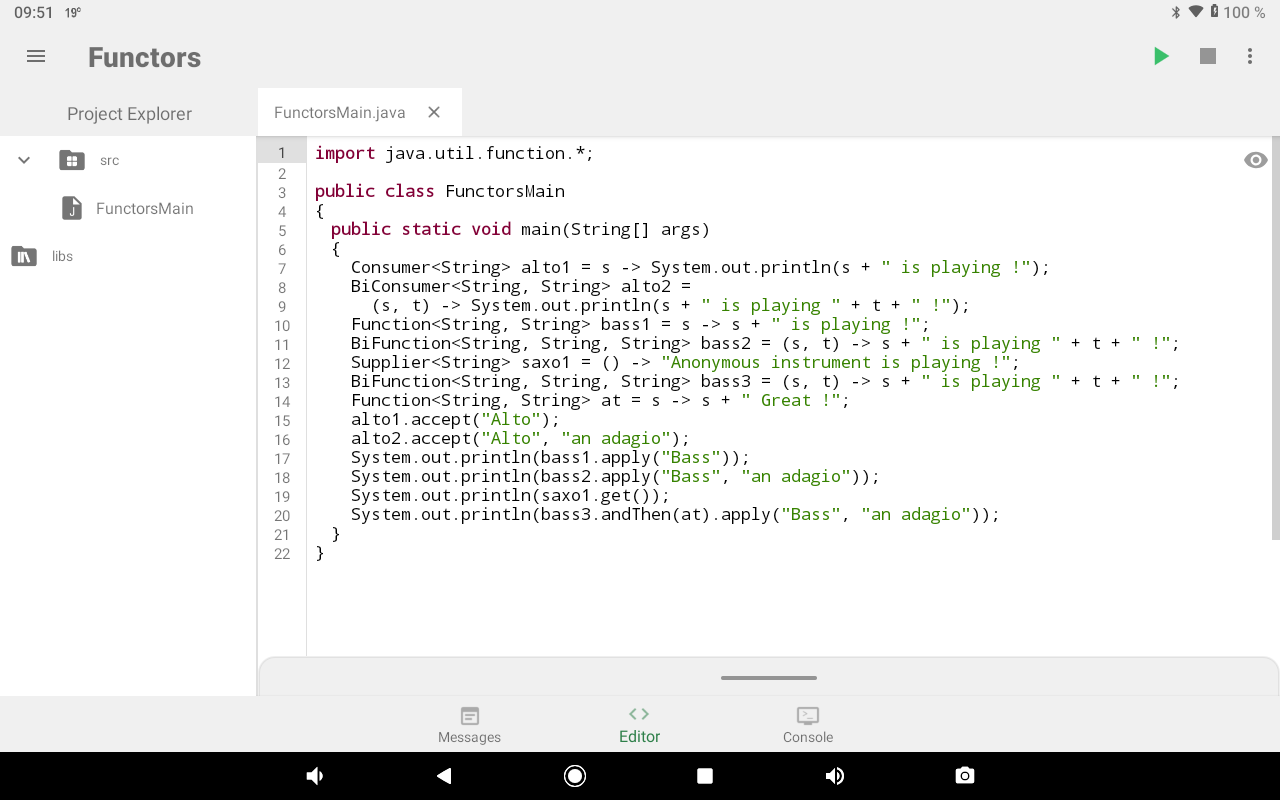
Task: Click the println(bass1.apply("Bass")) line
Action: 550,457
